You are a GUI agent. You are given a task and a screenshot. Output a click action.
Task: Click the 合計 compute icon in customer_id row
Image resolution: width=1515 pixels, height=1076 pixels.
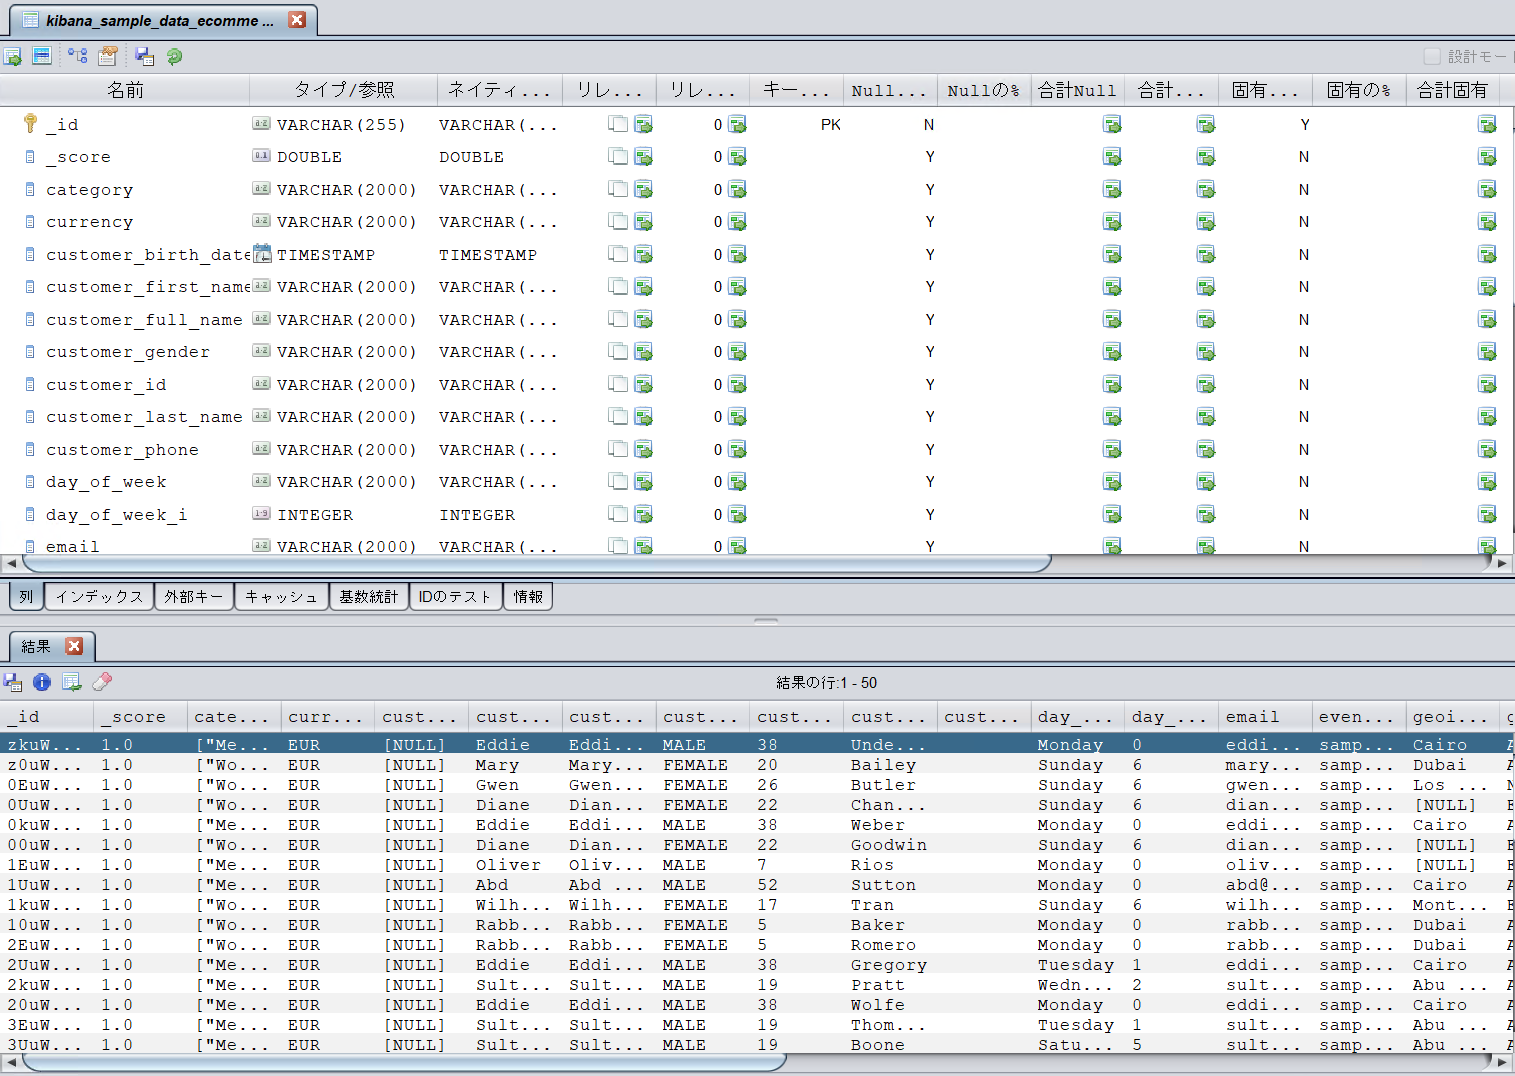pos(1206,385)
